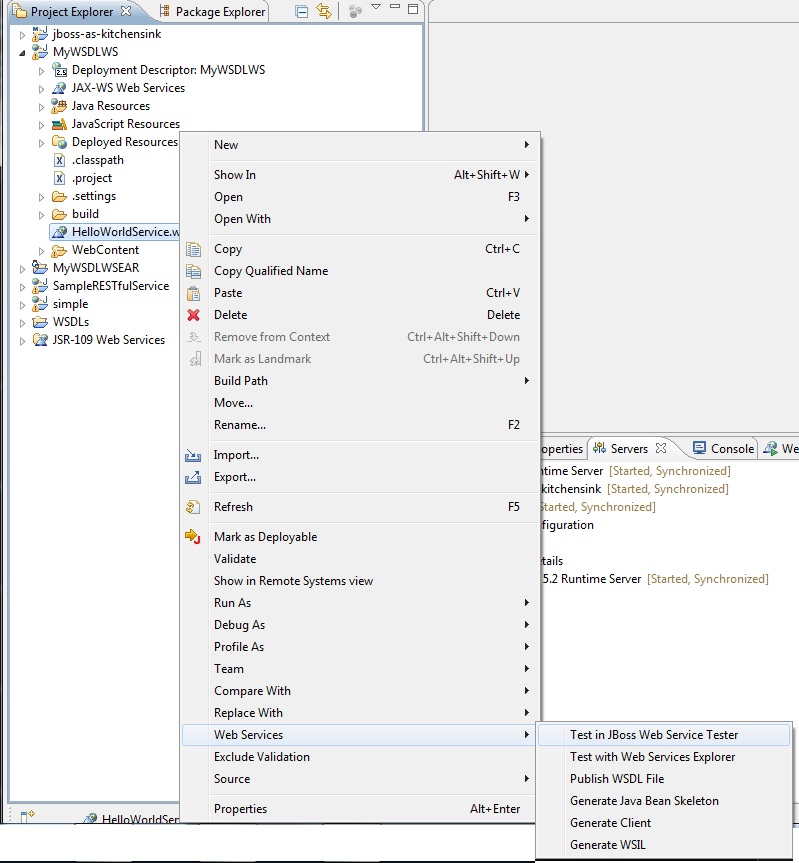799x863 pixels.
Task: Click the .project file icon
Action: pos(59,178)
